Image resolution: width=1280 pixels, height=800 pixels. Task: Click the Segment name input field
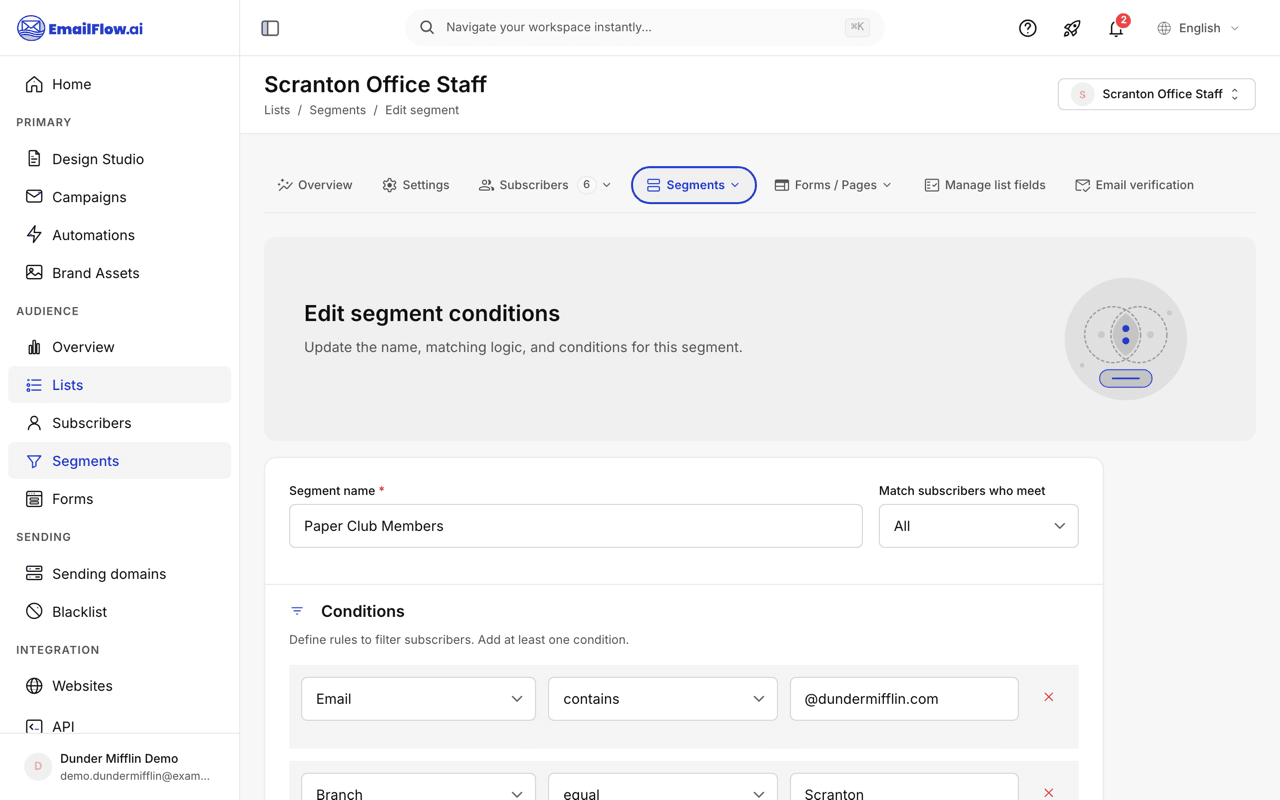coord(576,526)
